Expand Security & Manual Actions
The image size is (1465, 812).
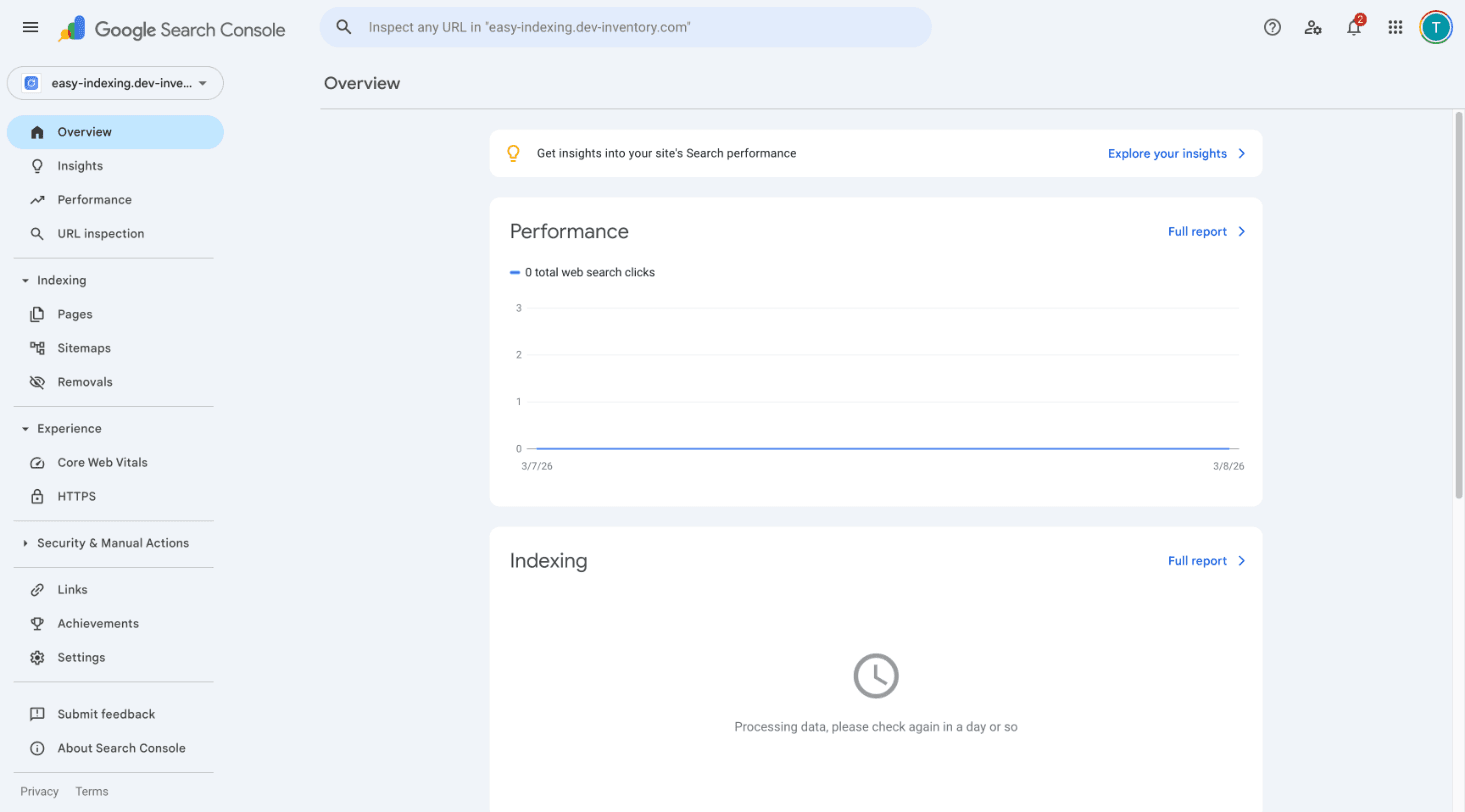pos(24,543)
